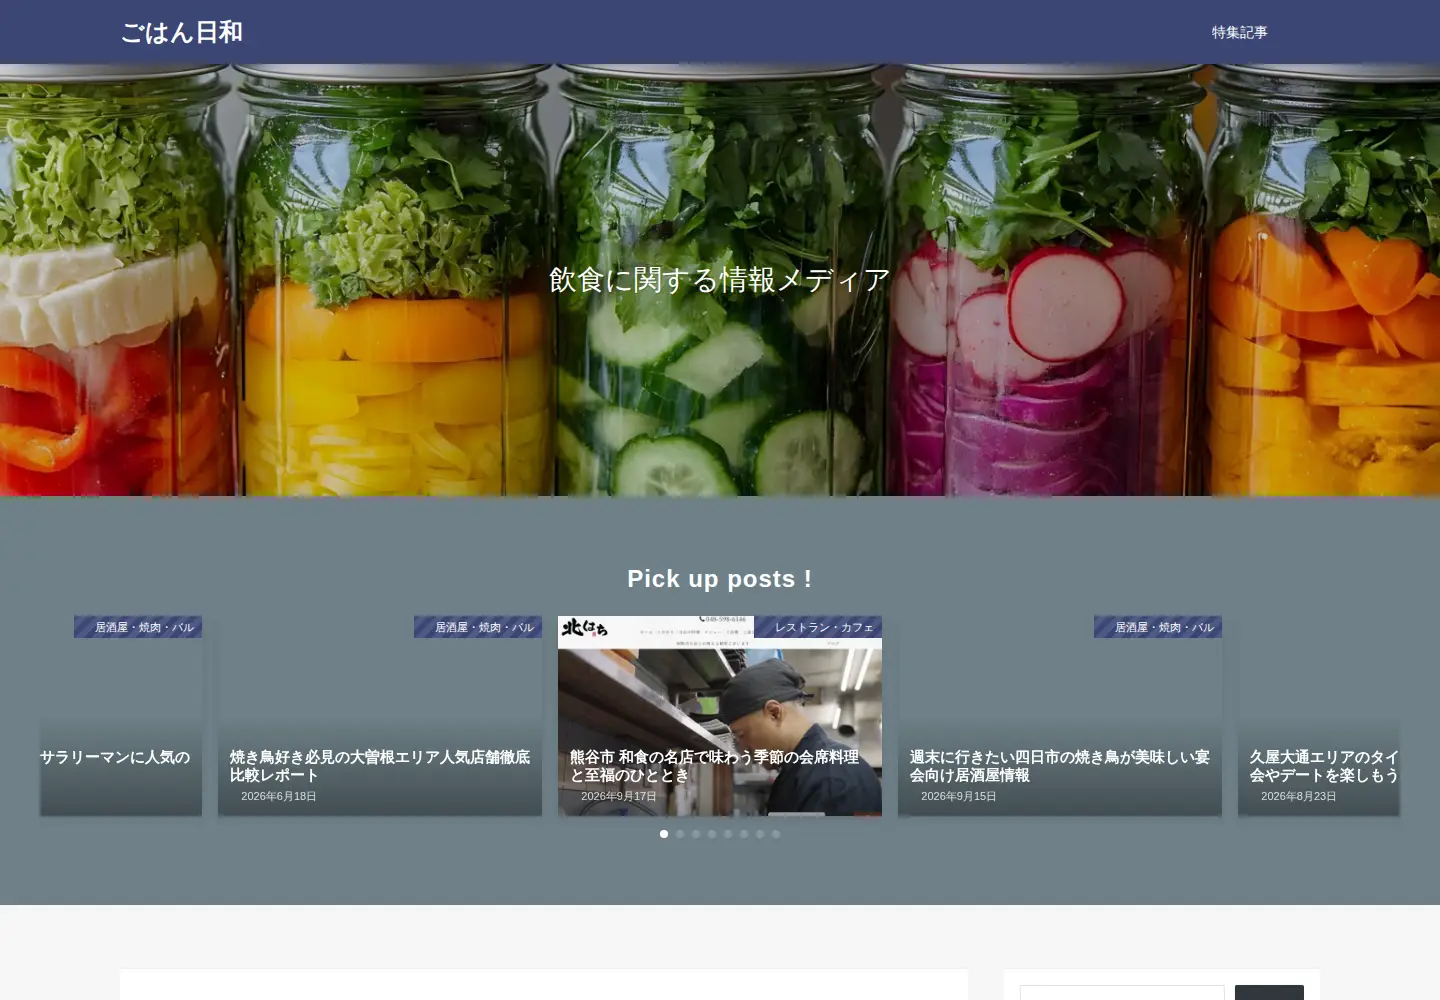This screenshot has width=1440, height=1000.
Task: Select hero text 飲食に関する情報メディア
Action: click(x=720, y=280)
